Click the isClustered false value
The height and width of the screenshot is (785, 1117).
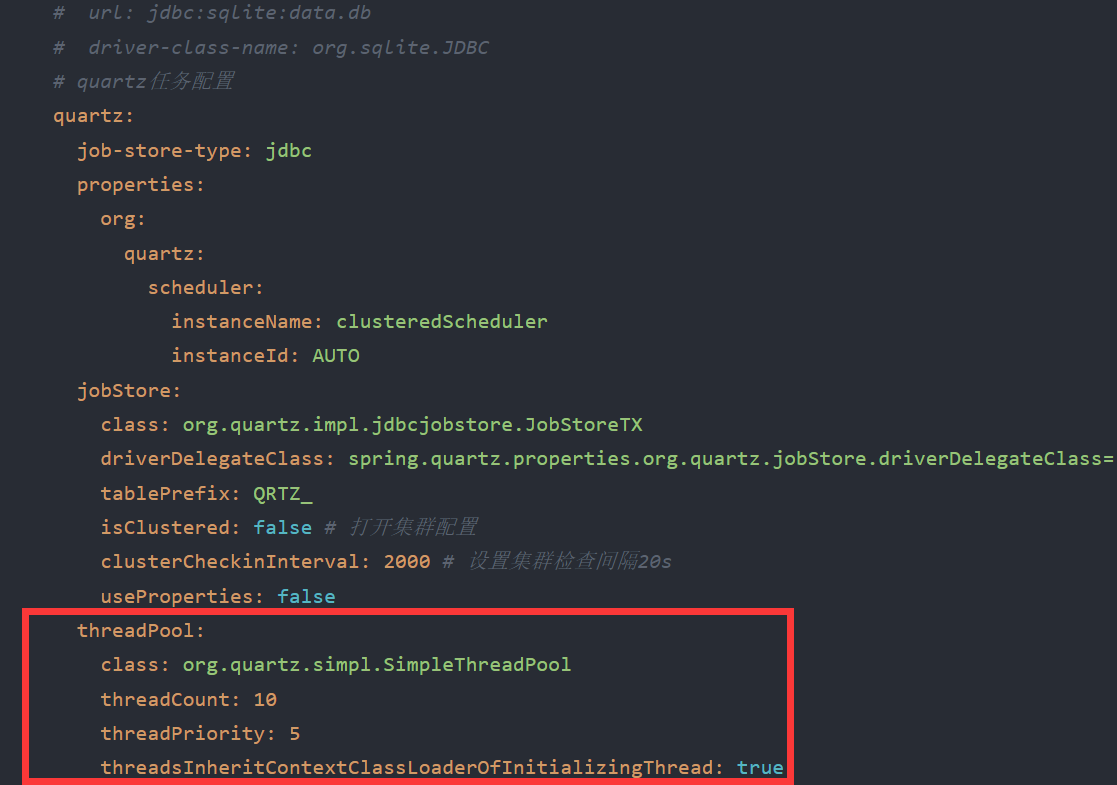(x=282, y=528)
